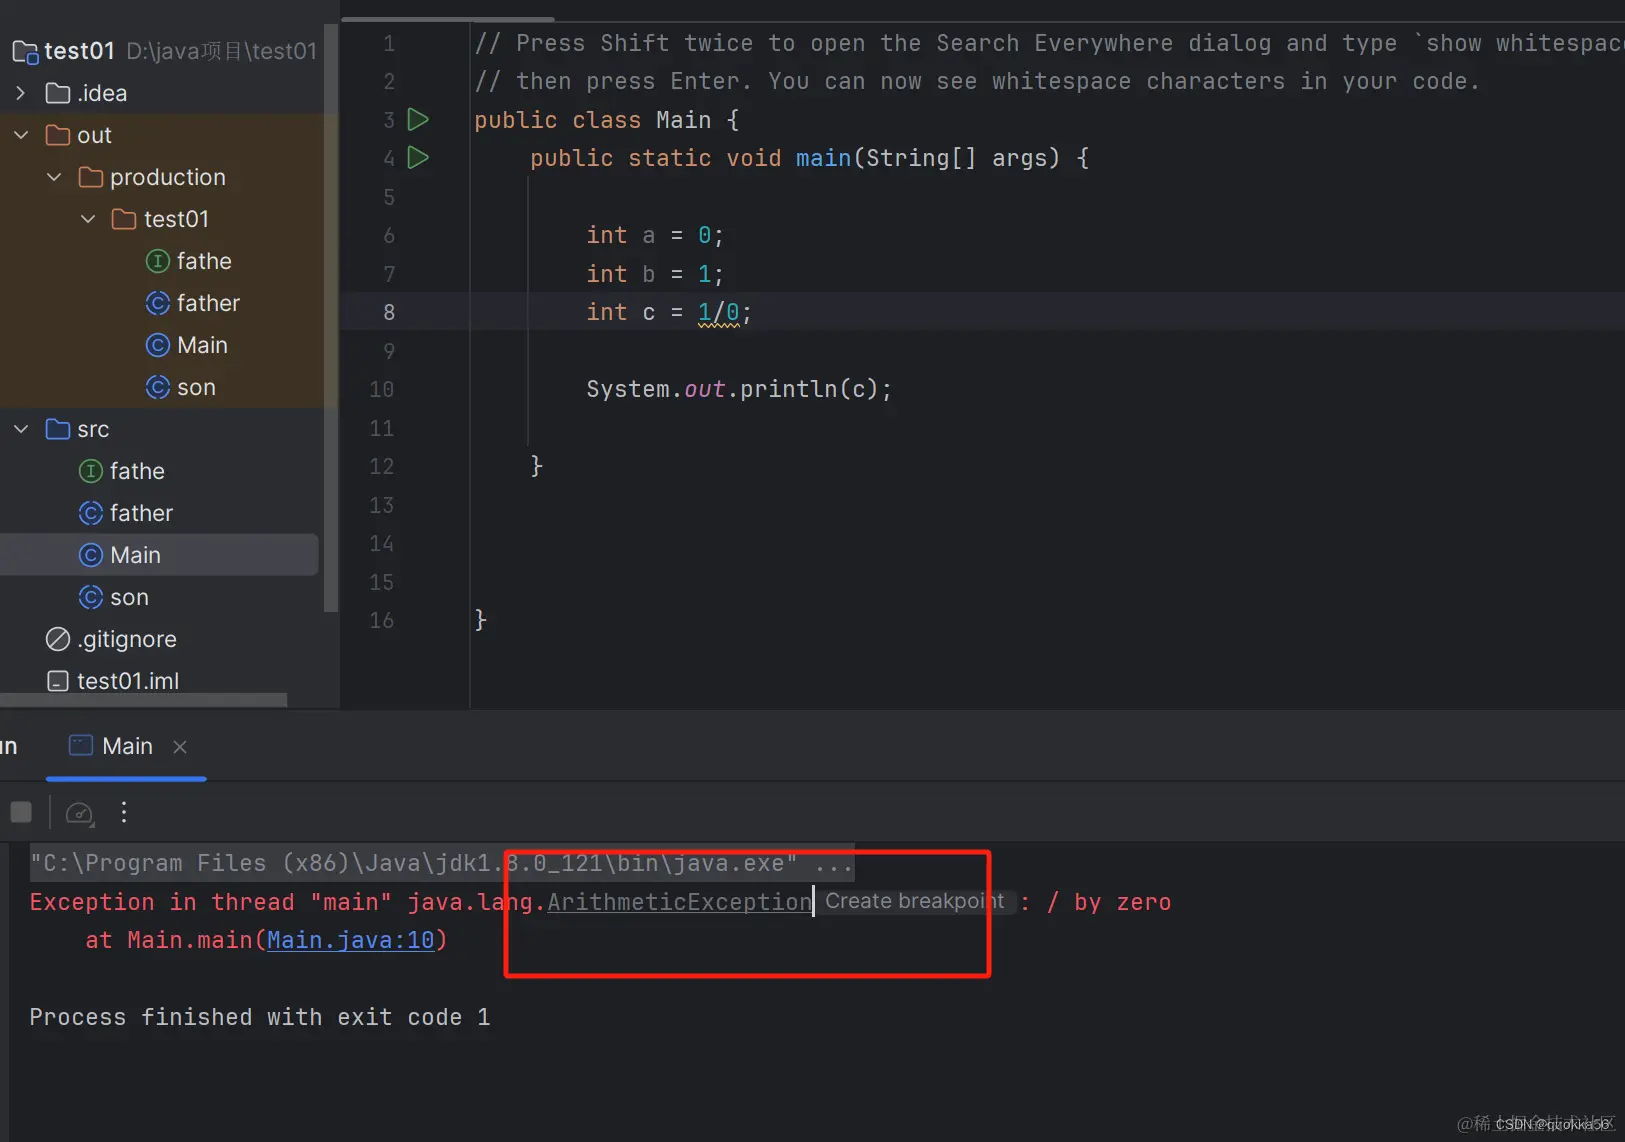Click line number 8 in the gutter
Image resolution: width=1625 pixels, height=1142 pixels.
click(389, 312)
